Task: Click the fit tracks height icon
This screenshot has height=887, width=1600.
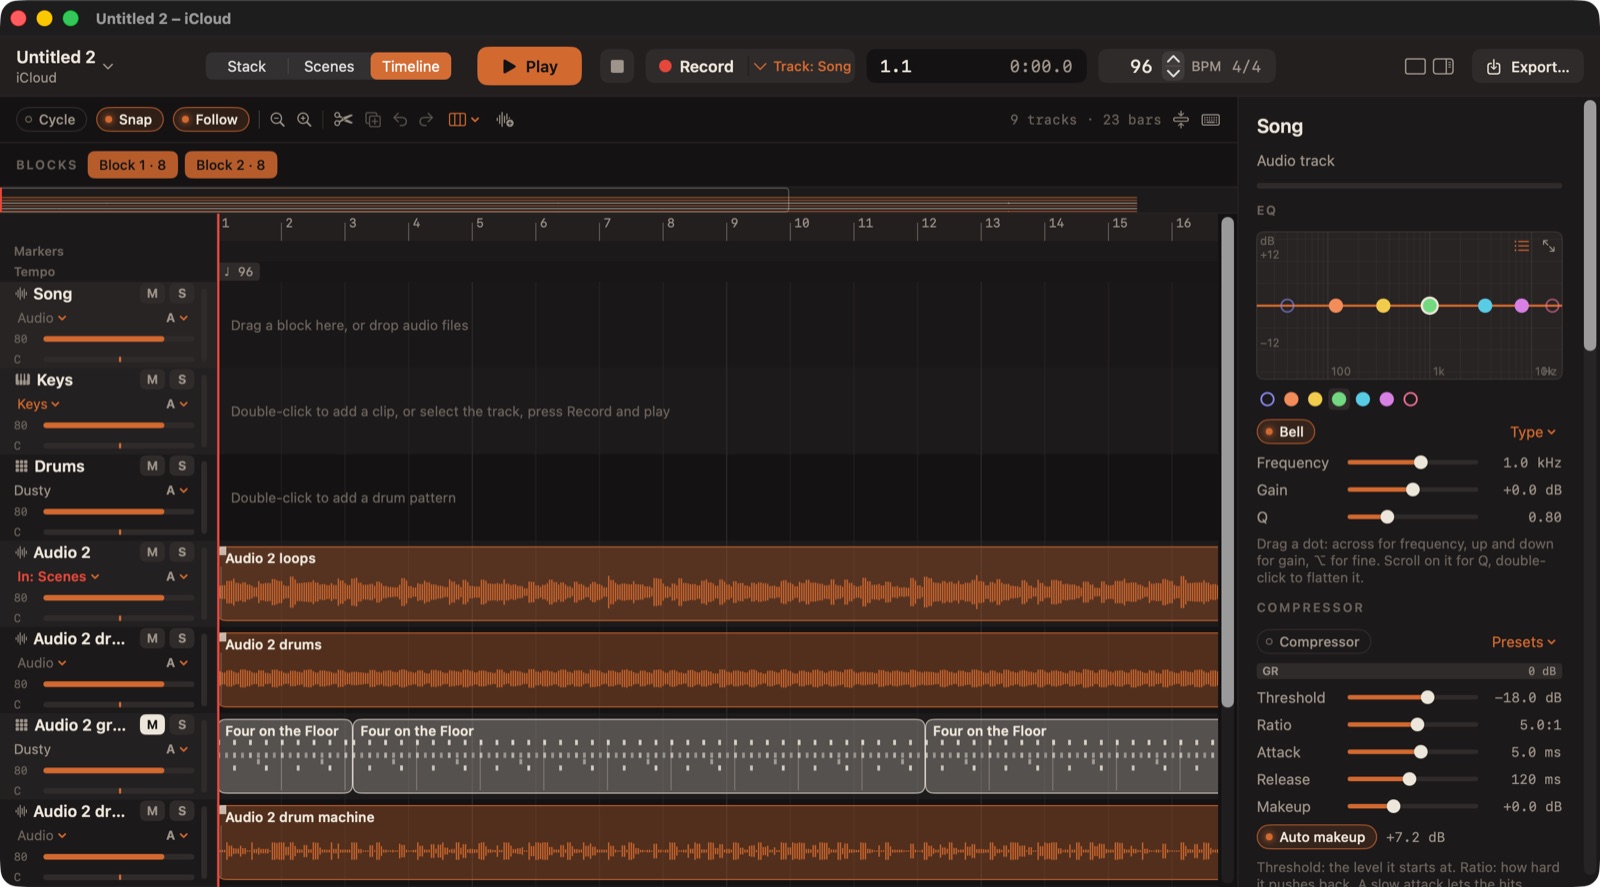Action: [1181, 120]
